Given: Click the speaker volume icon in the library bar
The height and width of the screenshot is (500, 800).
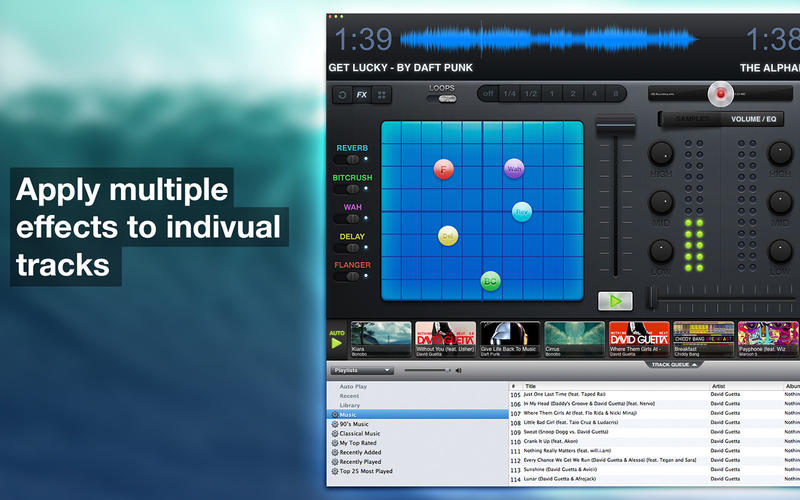Looking at the screenshot, I should coord(458,370).
